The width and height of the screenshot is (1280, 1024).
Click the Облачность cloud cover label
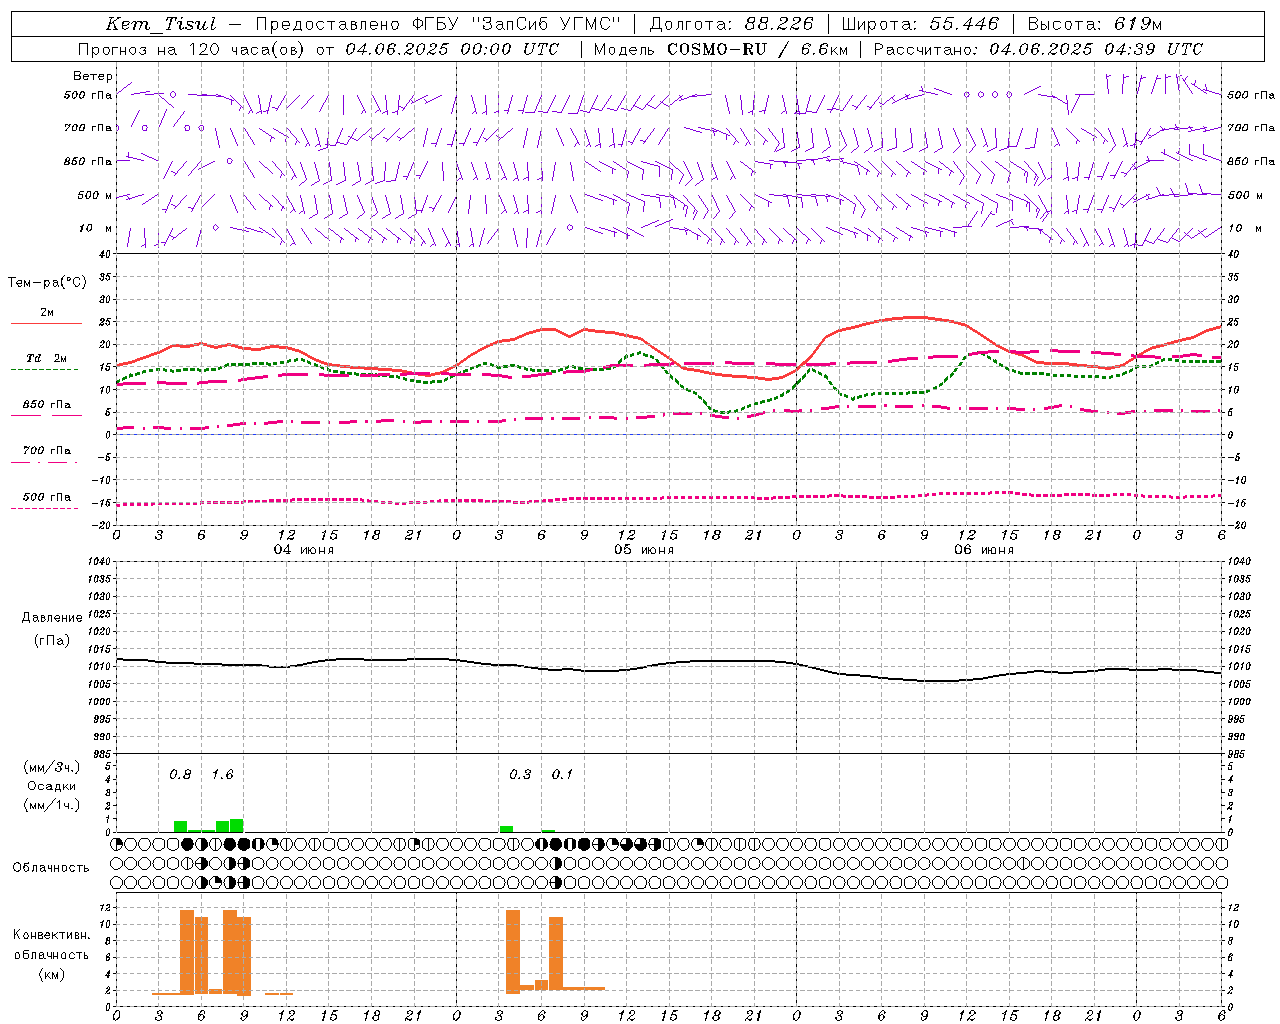point(51,868)
